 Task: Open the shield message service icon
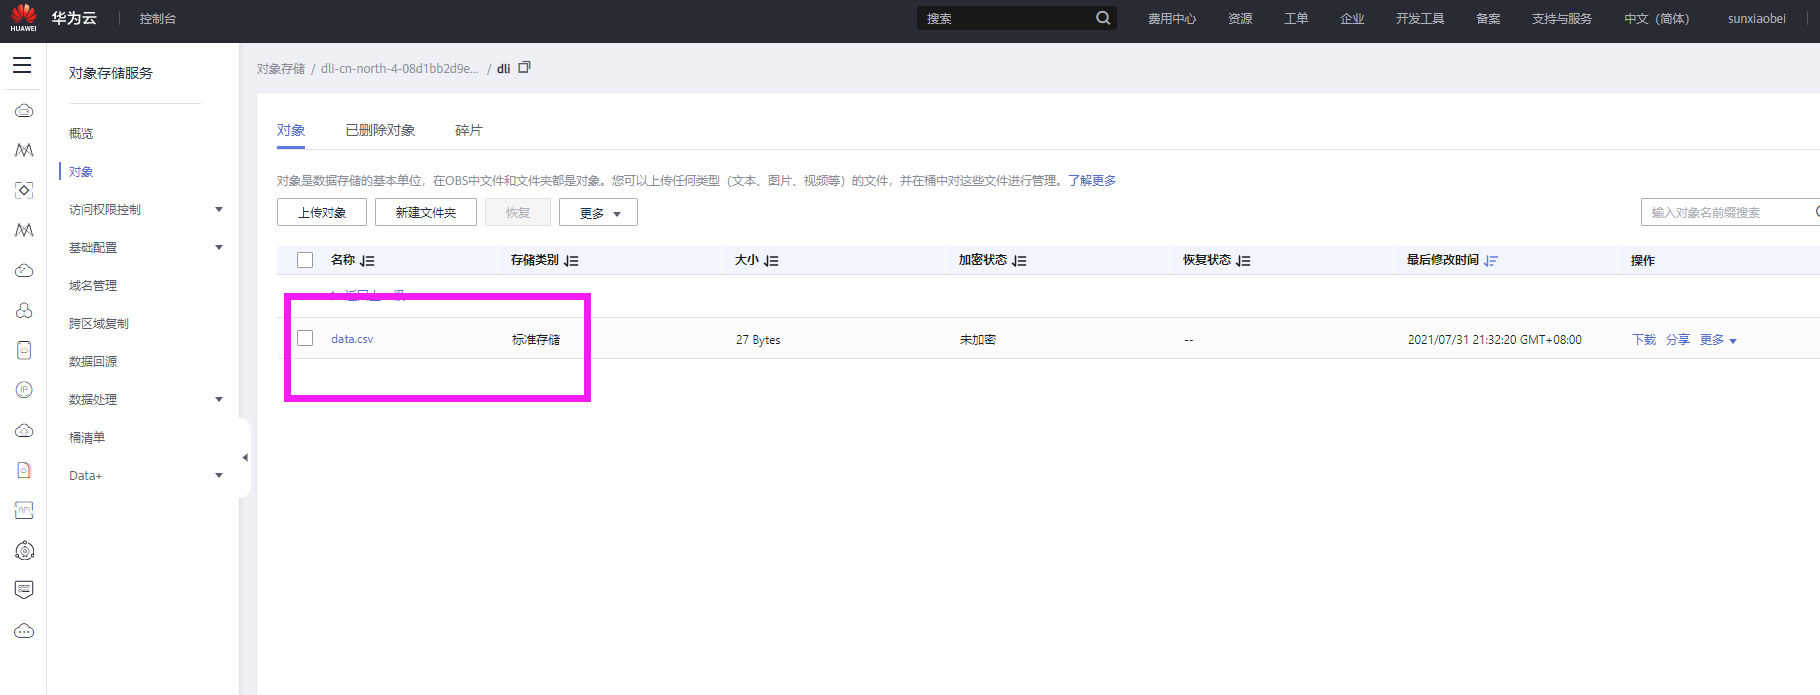click(x=24, y=590)
